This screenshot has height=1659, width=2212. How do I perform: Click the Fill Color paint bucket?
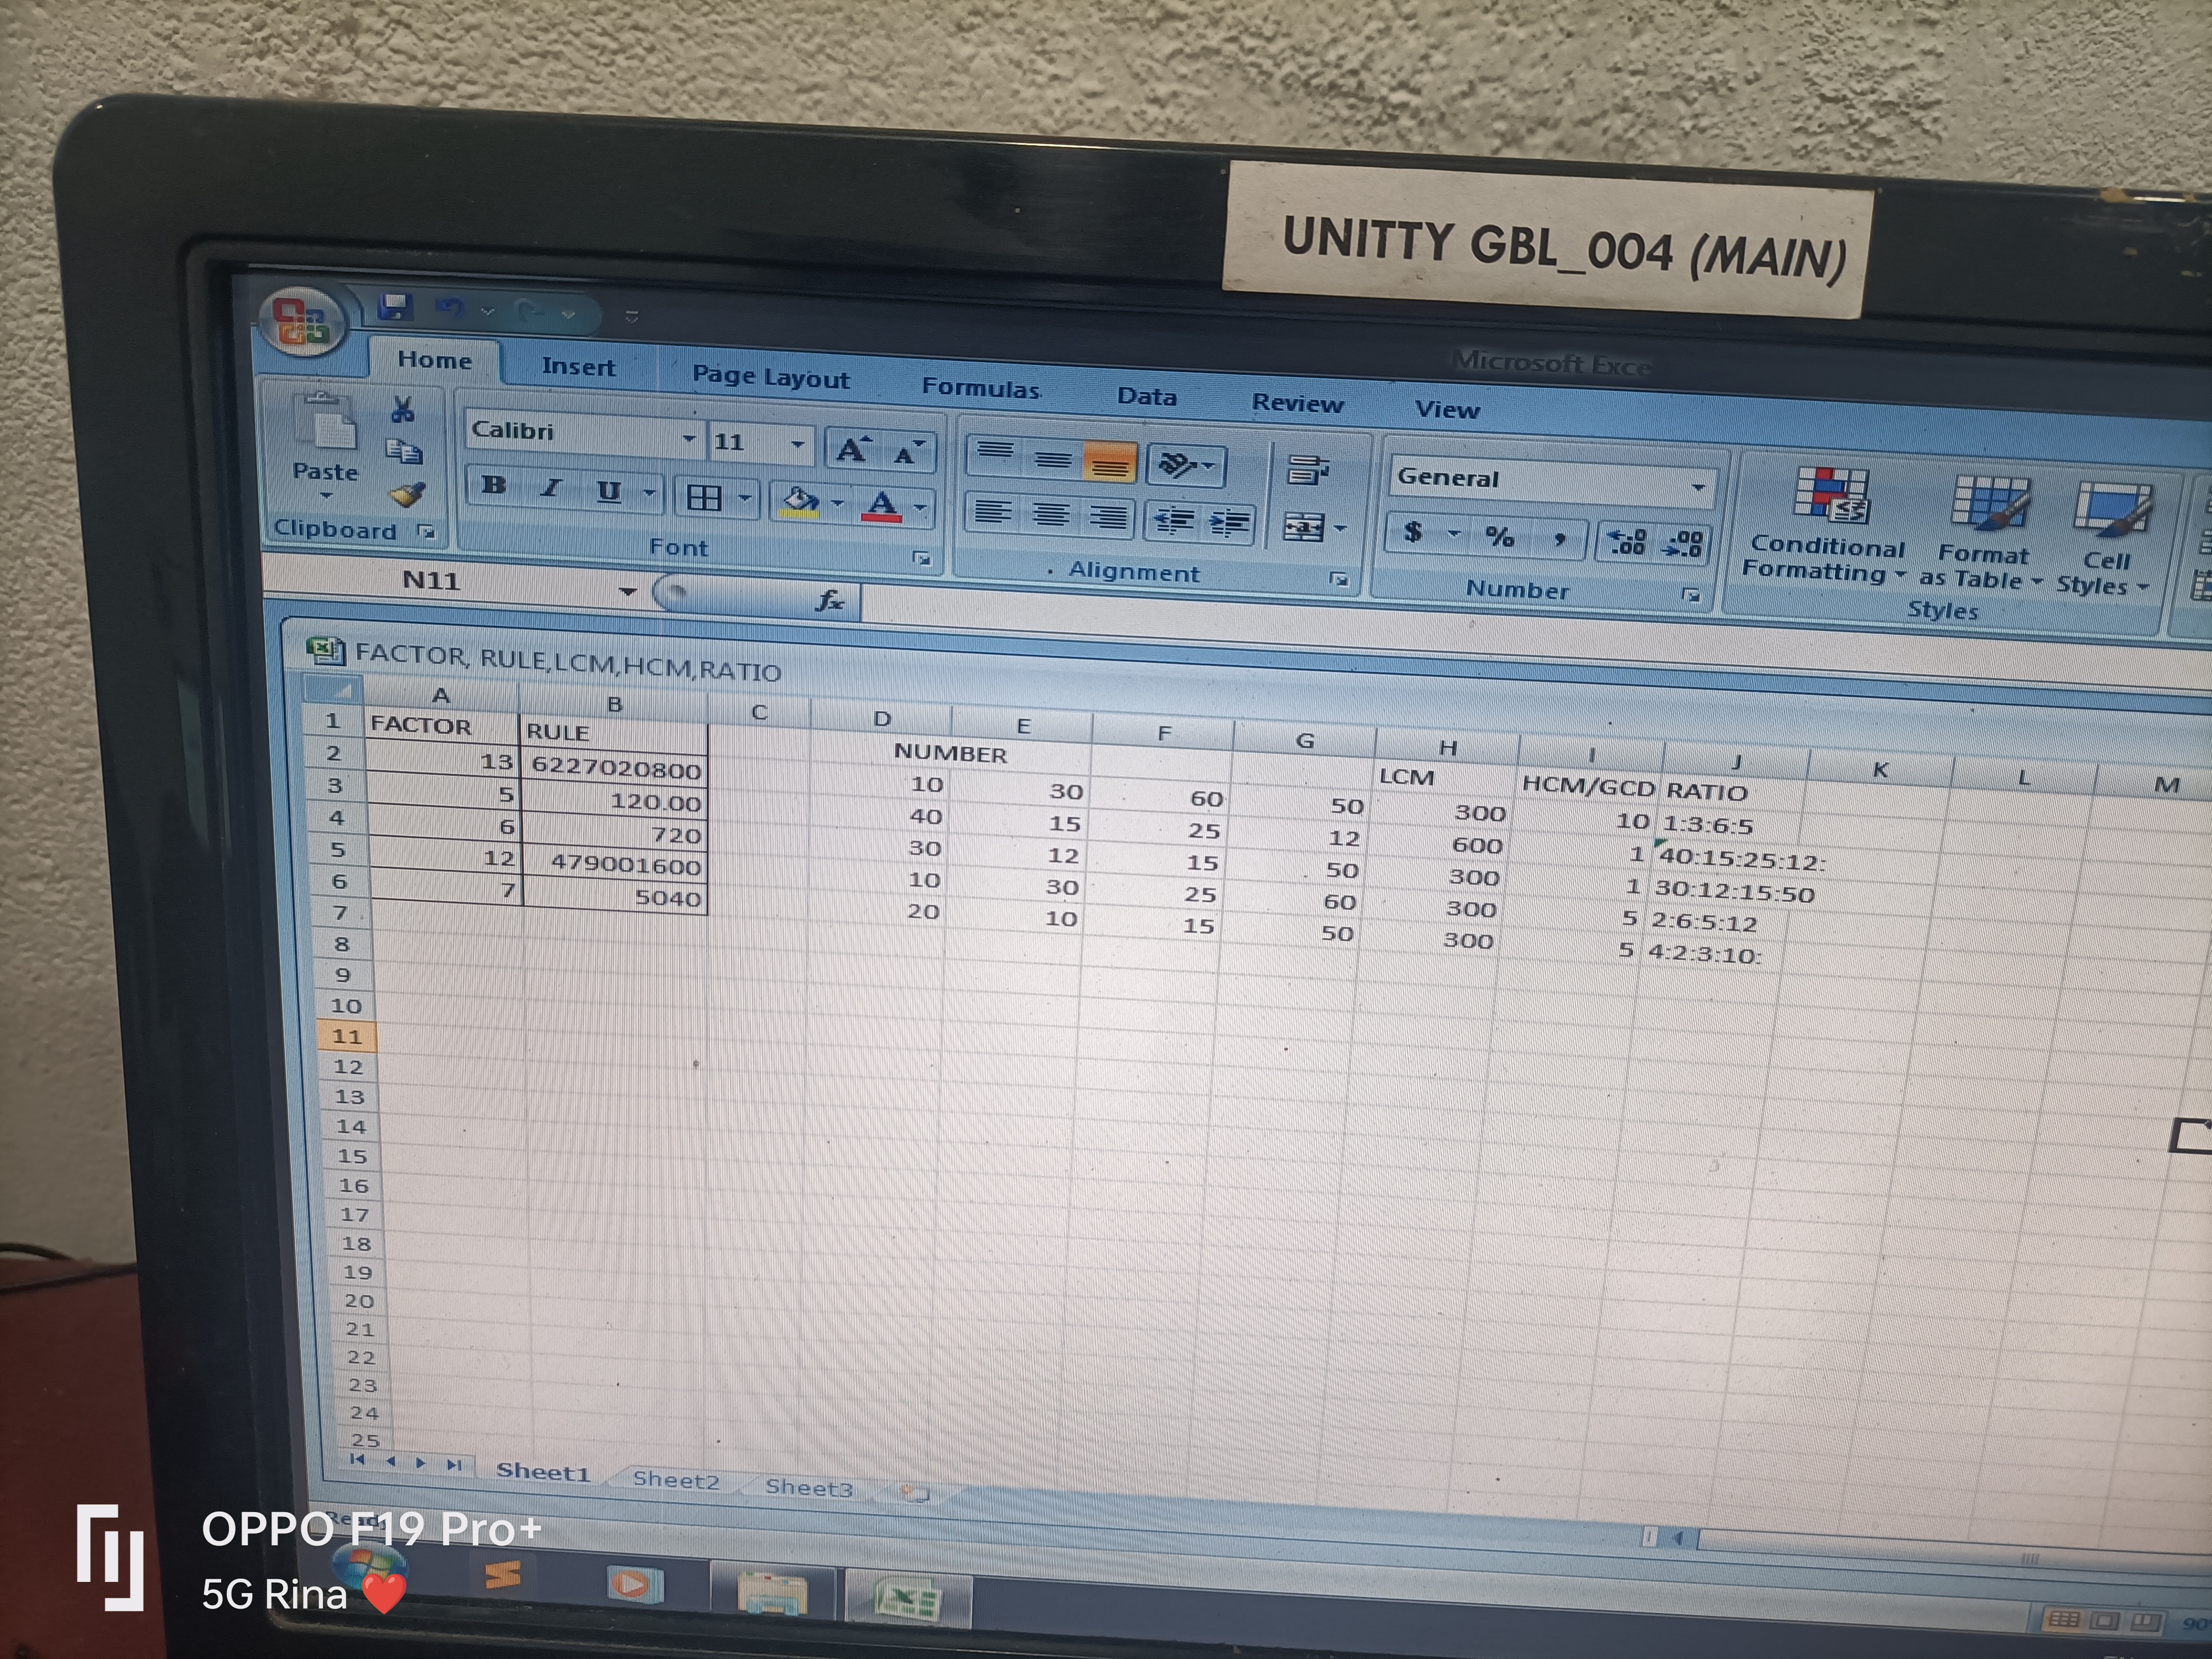tap(799, 501)
